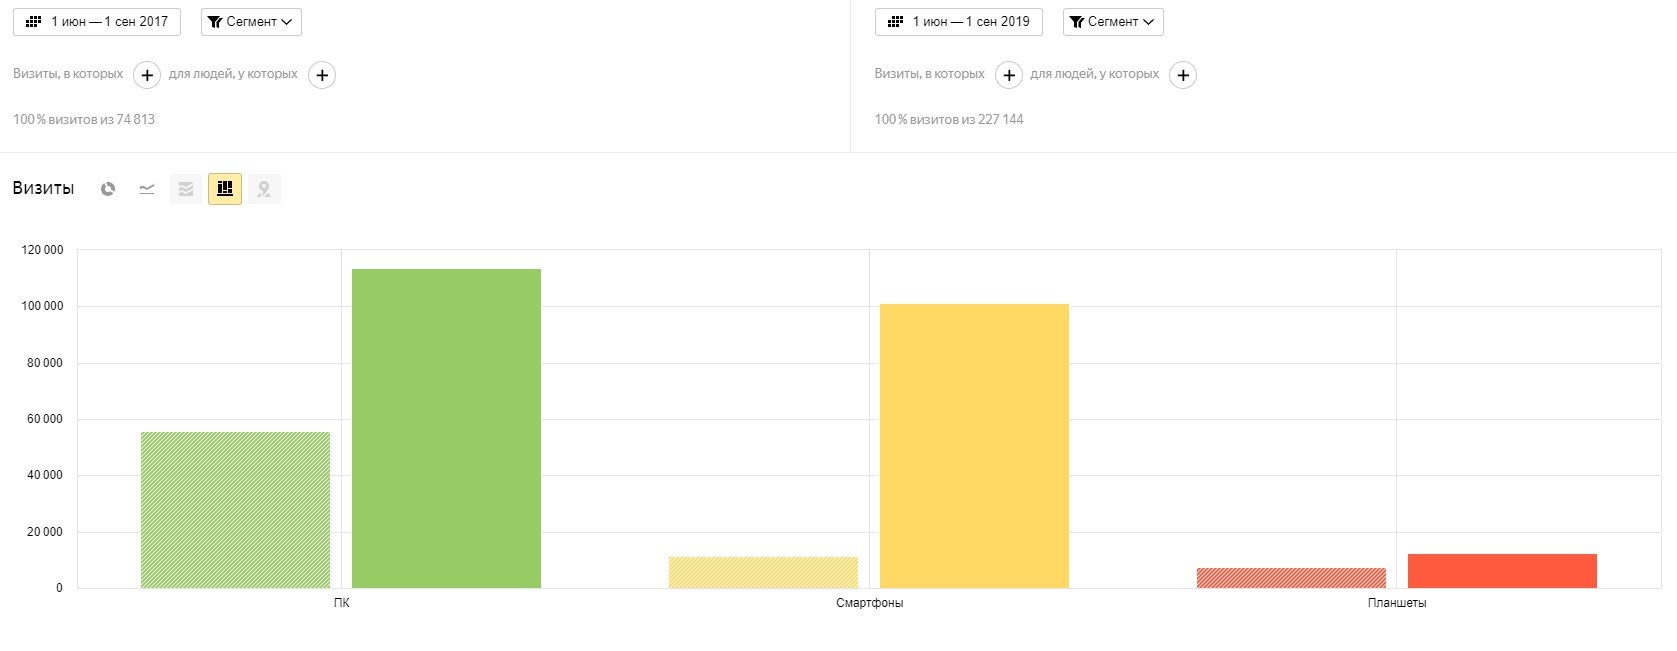The height and width of the screenshot is (651, 1677).
Task: Click the hatched yellow Смартфоны bar
Action: pos(763,572)
